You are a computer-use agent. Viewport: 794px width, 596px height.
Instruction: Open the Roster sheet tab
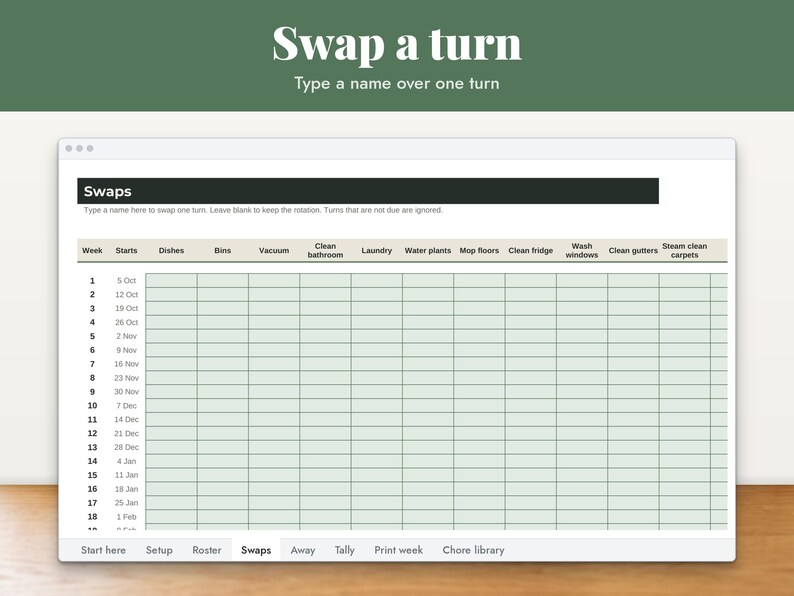tap(207, 550)
